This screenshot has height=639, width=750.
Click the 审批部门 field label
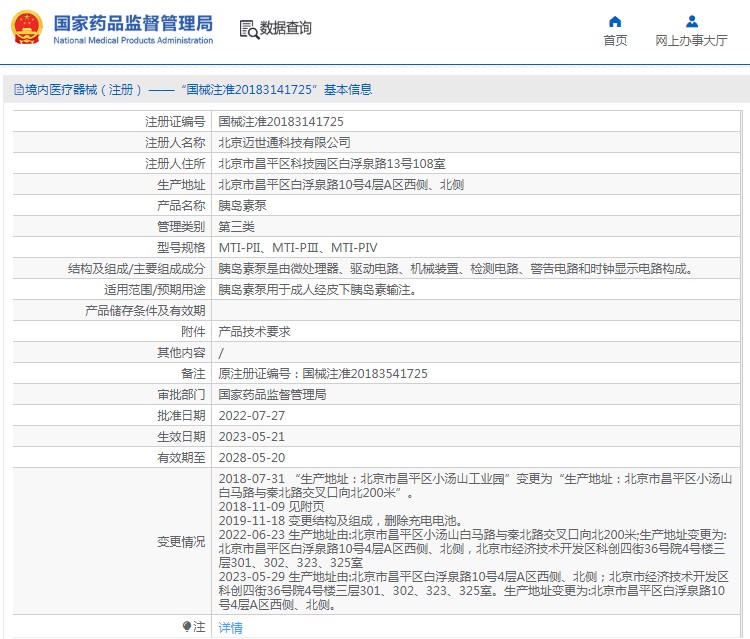(181, 395)
